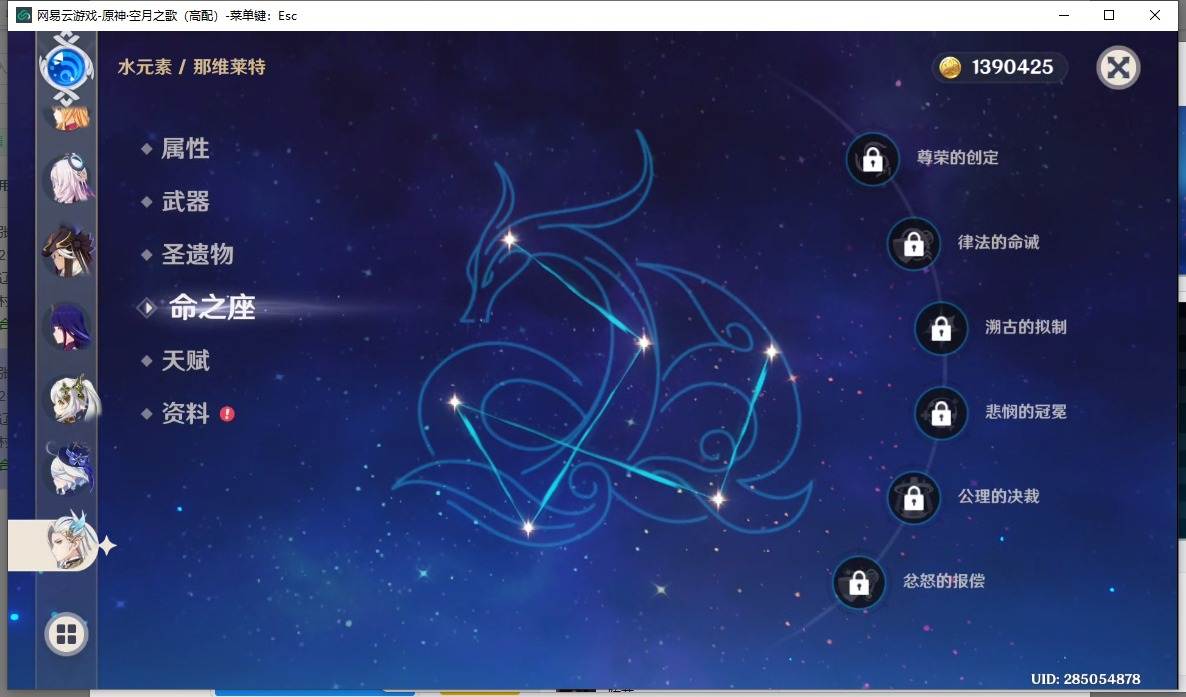Open the 天赋 talents menu
The height and width of the screenshot is (697, 1186).
click(x=185, y=360)
